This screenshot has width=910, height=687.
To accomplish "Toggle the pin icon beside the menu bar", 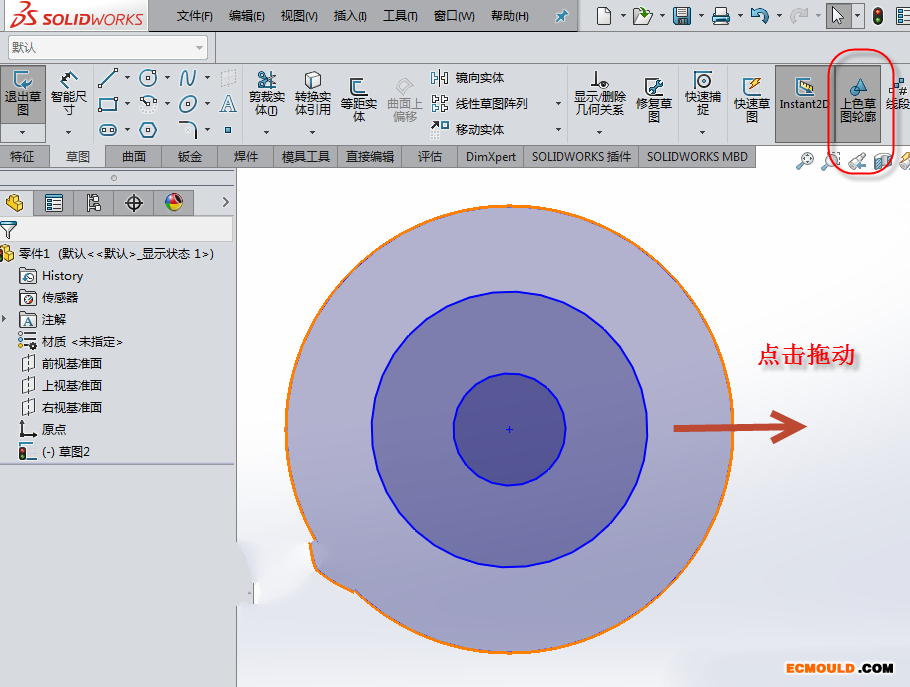I will [x=561, y=16].
